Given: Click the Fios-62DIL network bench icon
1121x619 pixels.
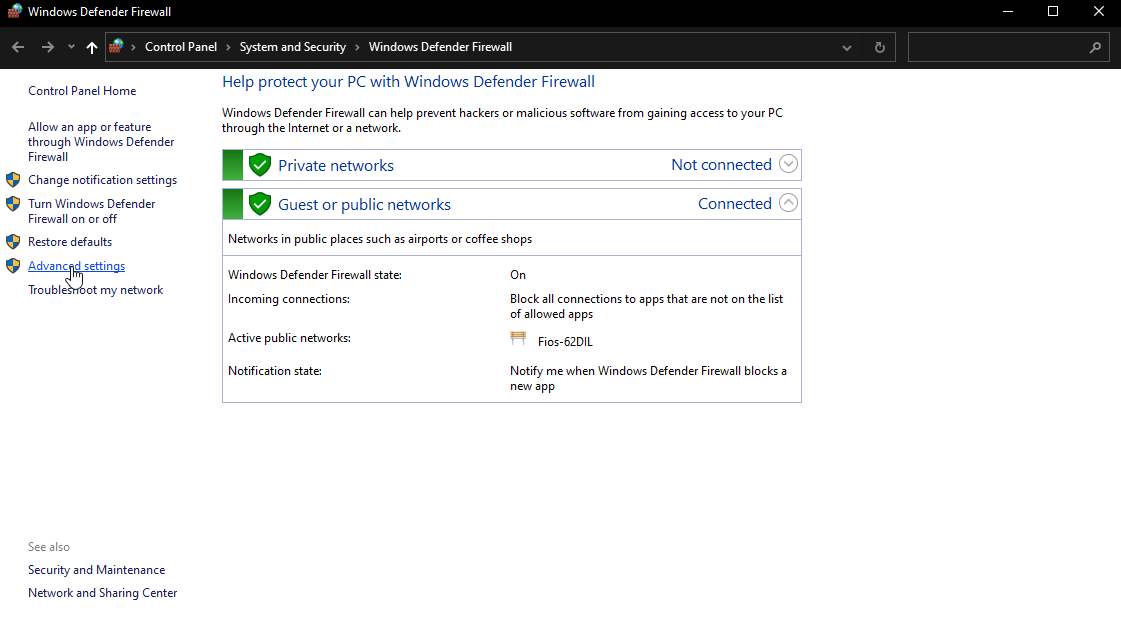Looking at the screenshot, I should [518, 339].
